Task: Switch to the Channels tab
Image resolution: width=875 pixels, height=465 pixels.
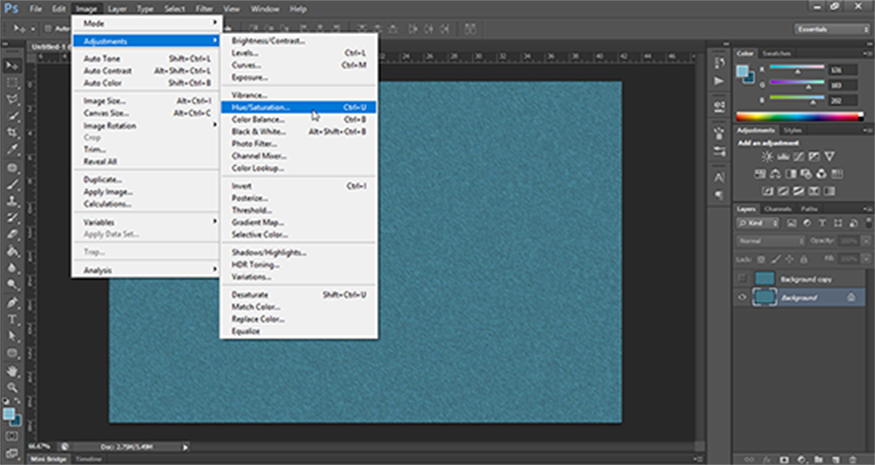Action: (780, 209)
